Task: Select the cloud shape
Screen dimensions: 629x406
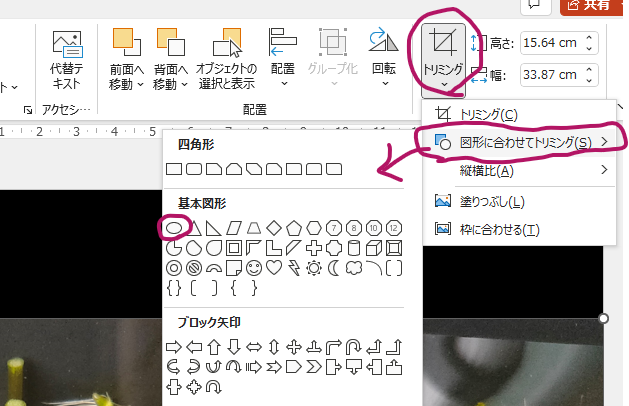Action: [354, 268]
